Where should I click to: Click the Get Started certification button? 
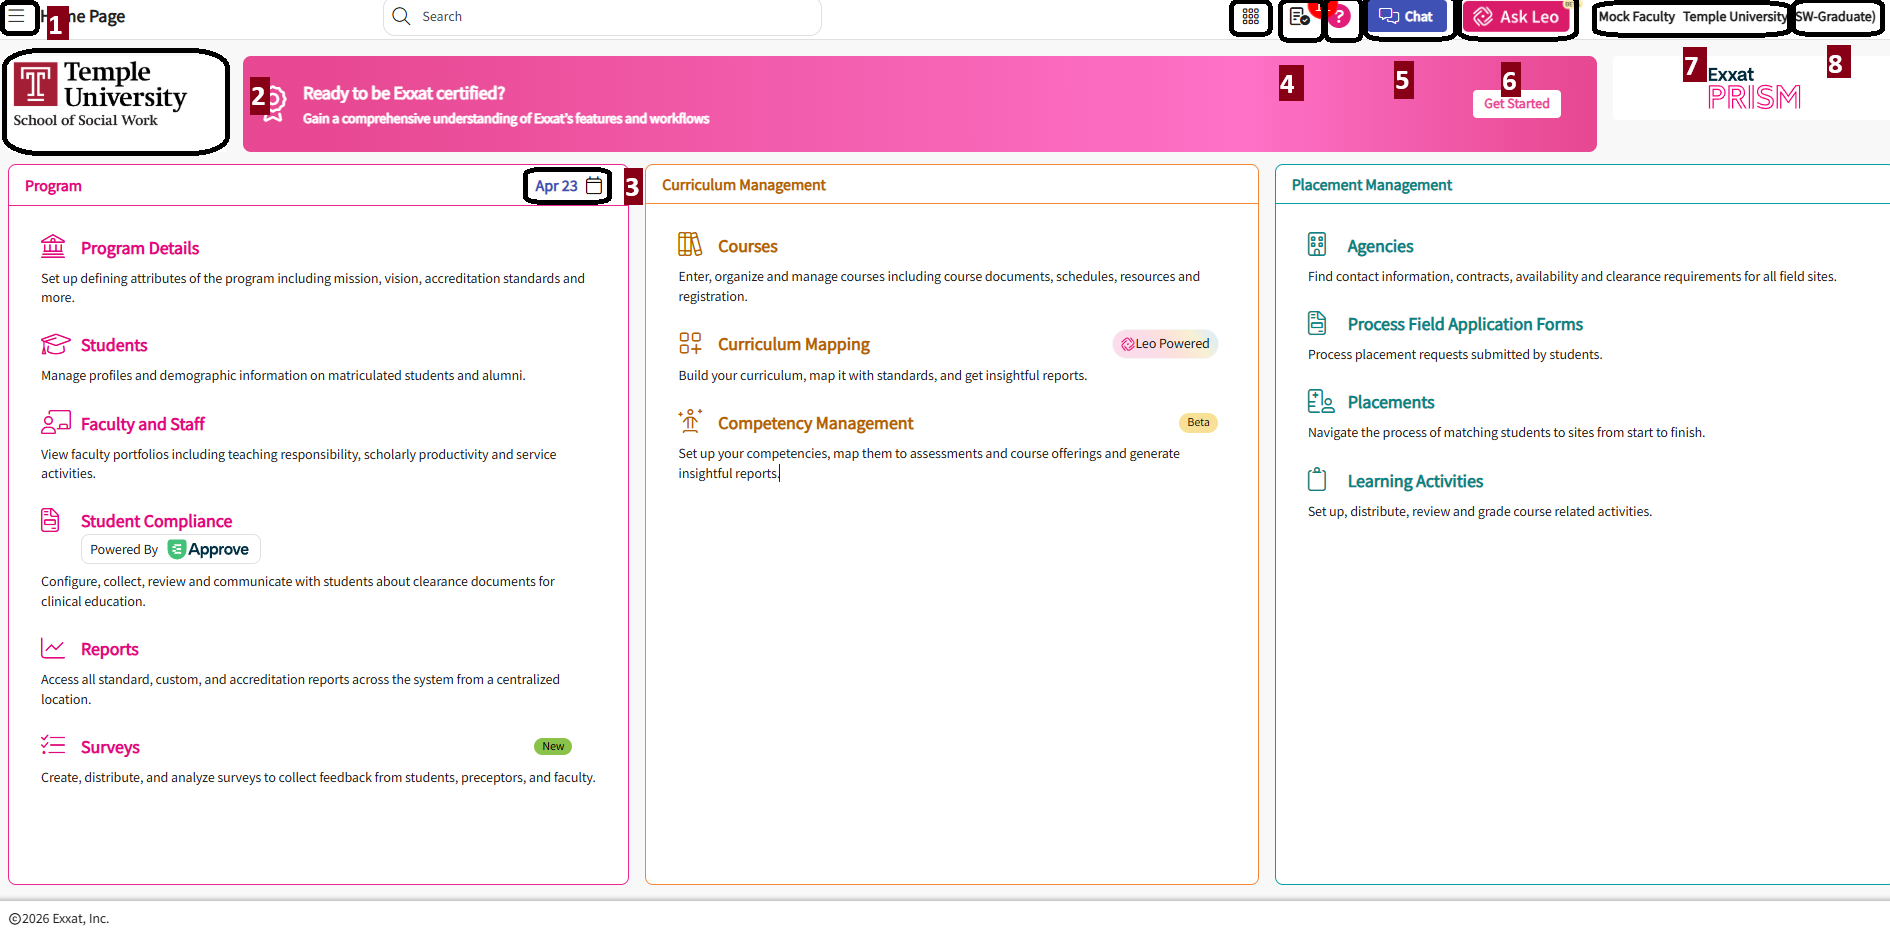(x=1516, y=104)
